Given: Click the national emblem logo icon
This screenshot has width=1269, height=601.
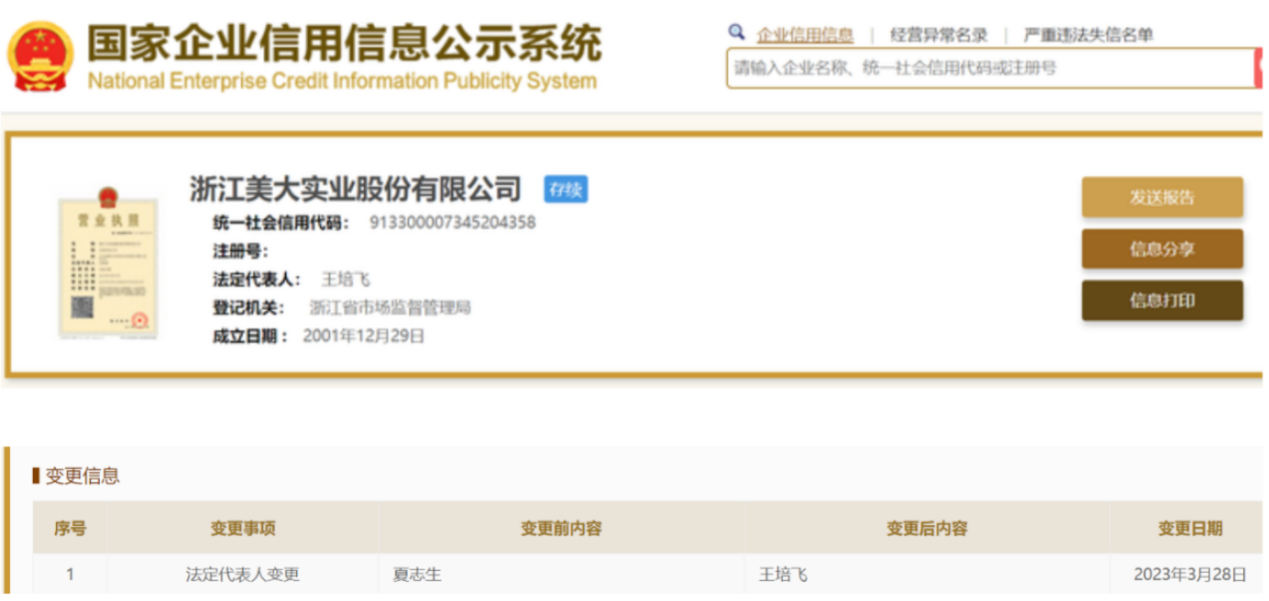Looking at the screenshot, I should pos(40,57).
